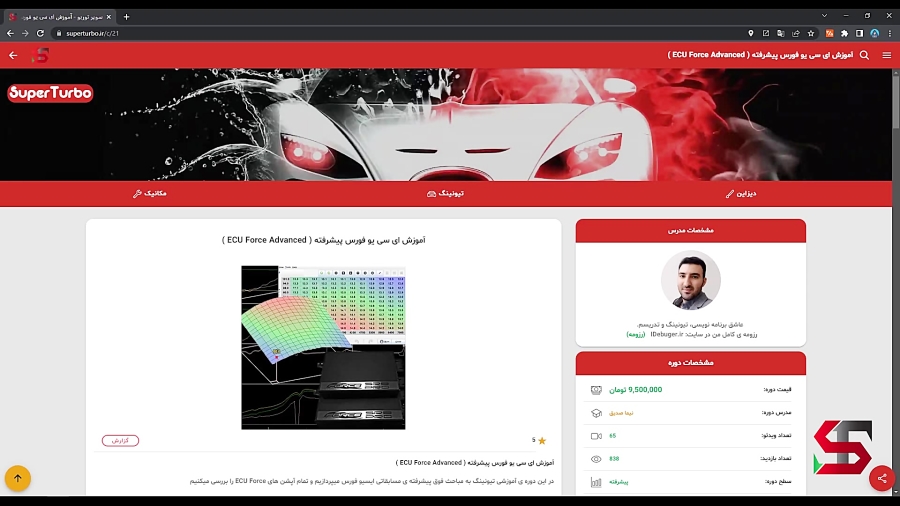Click the گزارش report button

[120, 440]
